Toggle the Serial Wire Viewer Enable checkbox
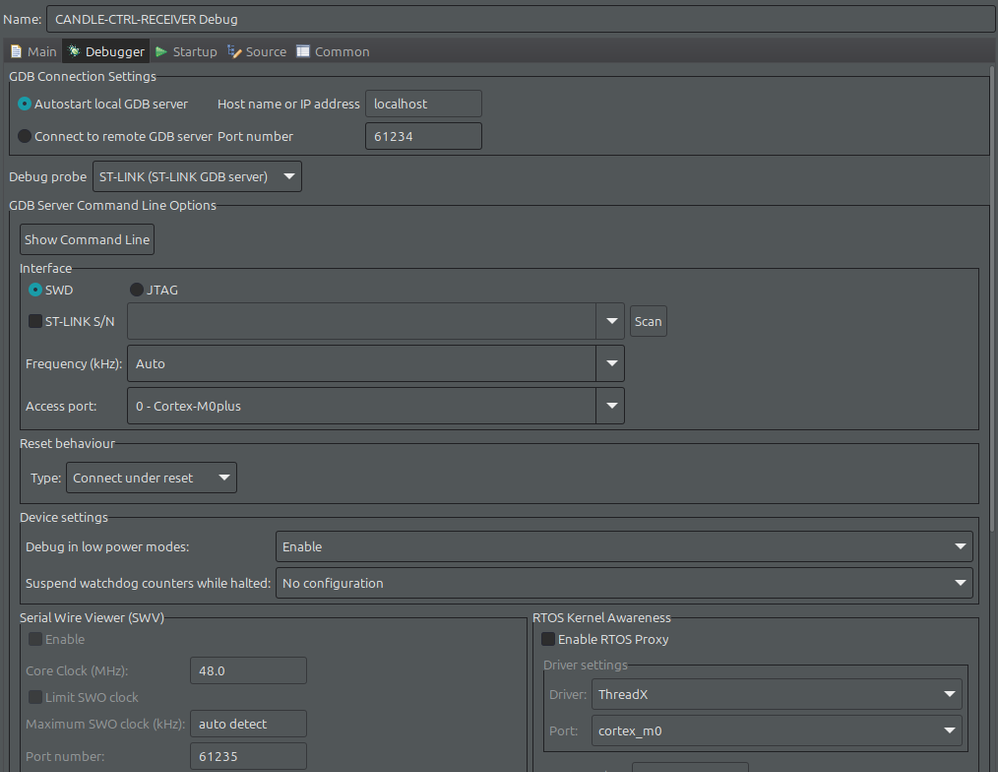The image size is (998, 772). (x=36, y=639)
